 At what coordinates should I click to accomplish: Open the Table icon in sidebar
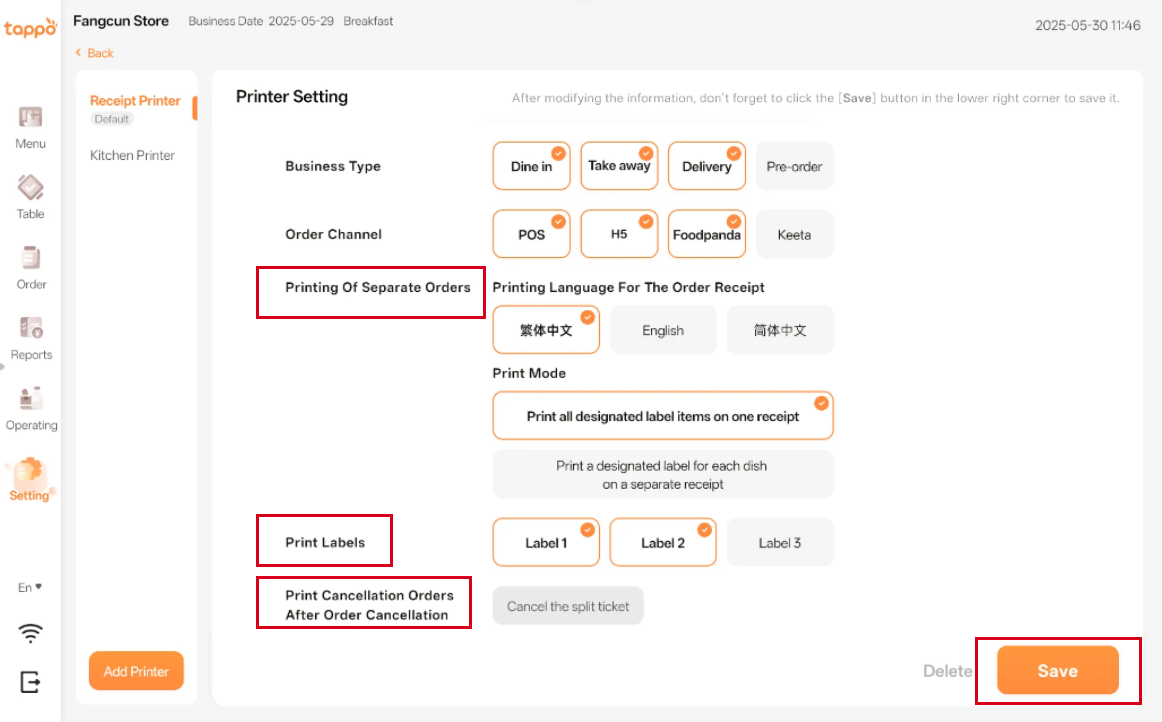30,188
